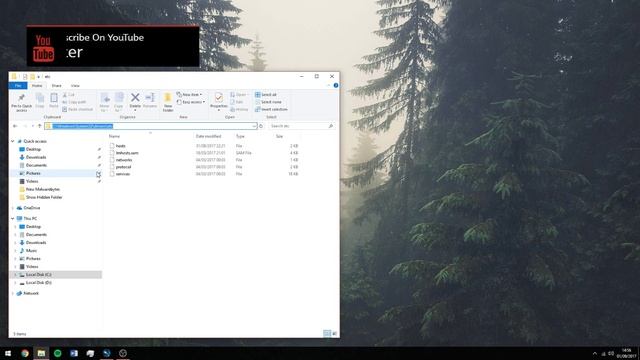Viewport: 640px width, 360px height.
Task: Collapse the This PC tree node
Action: pos(13,219)
